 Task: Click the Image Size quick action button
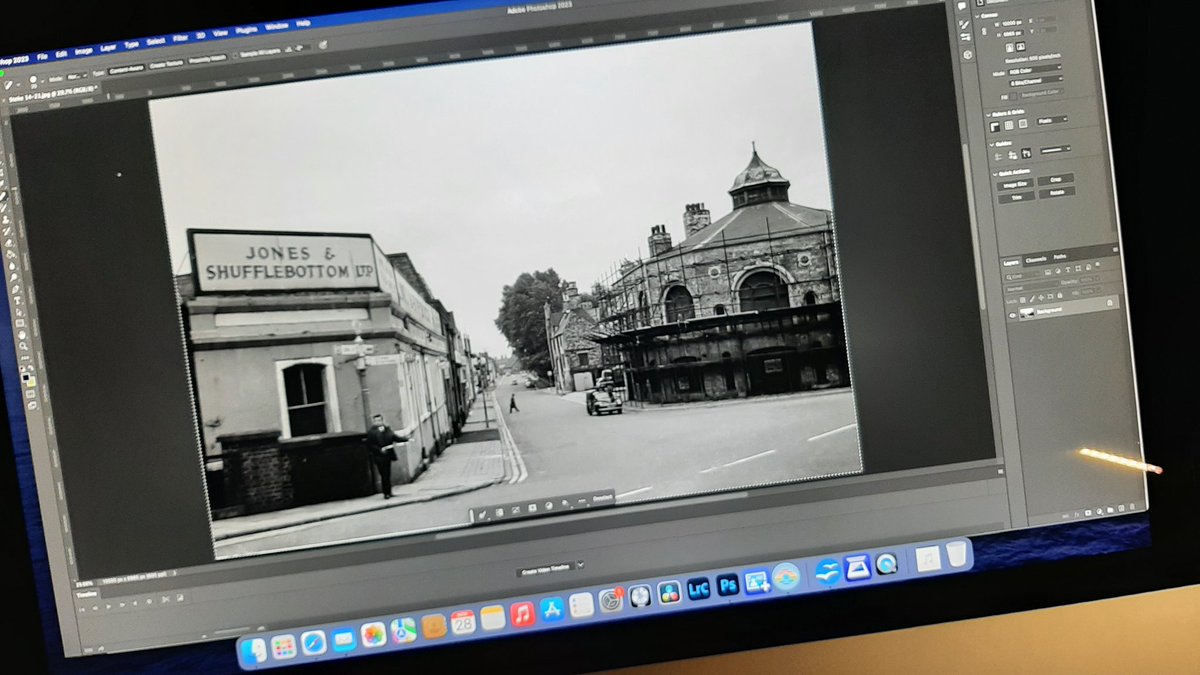click(x=1015, y=184)
